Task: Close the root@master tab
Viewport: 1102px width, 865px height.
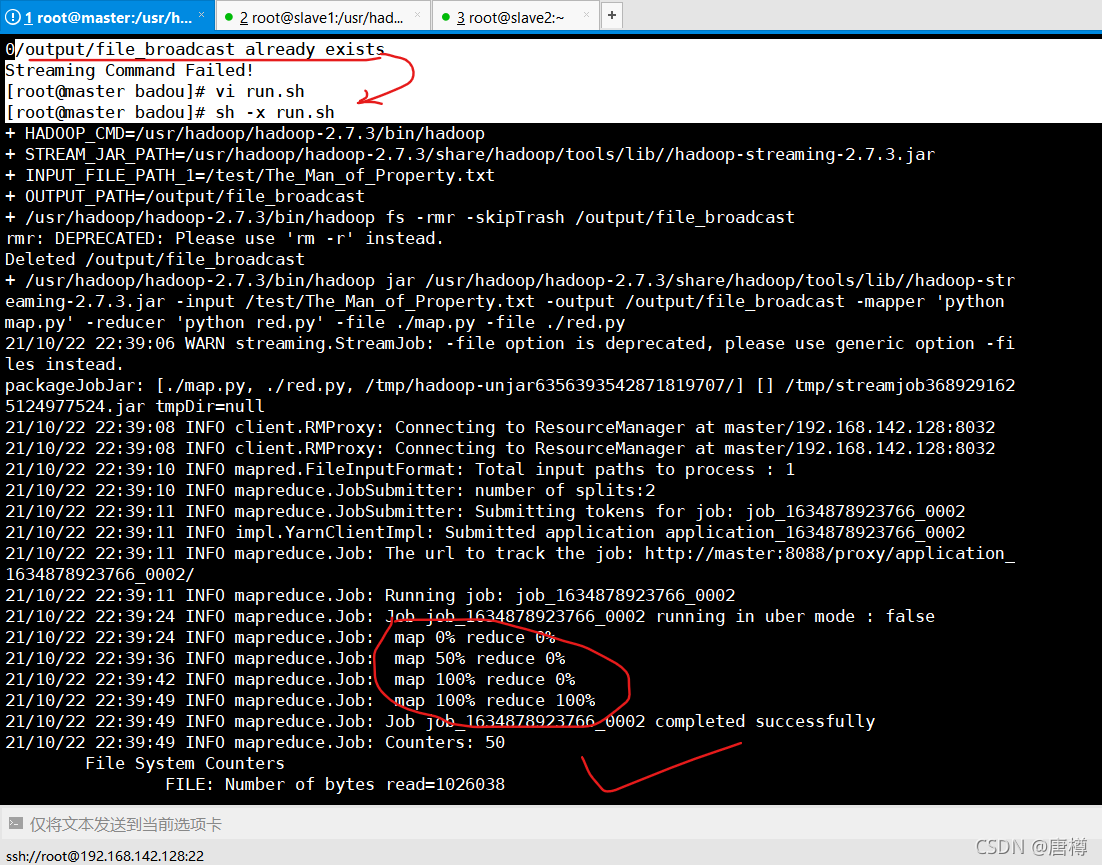Action: point(202,15)
